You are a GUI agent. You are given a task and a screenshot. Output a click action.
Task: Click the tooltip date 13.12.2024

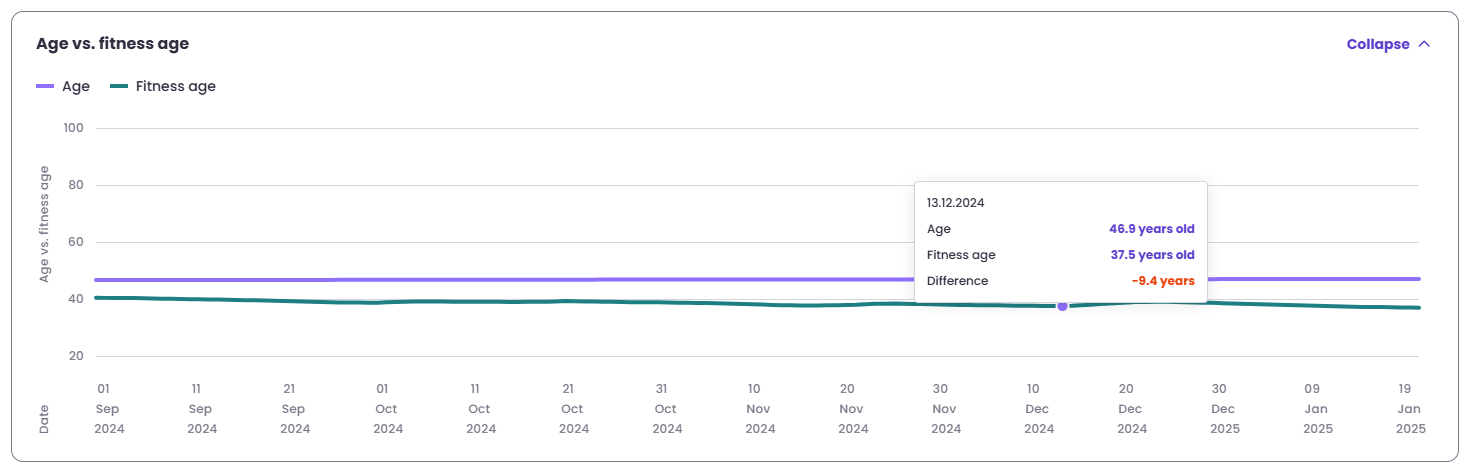tap(955, 202)
